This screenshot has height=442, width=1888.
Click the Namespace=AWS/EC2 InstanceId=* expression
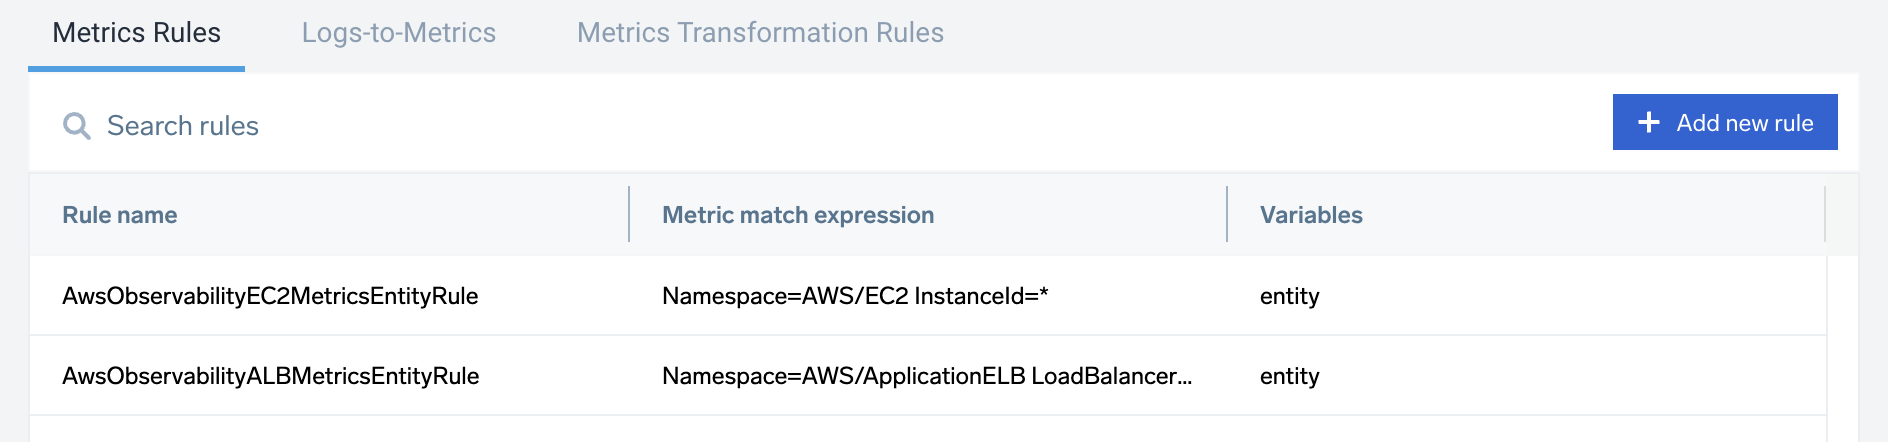pyautogui.click(x=855, y=296)
